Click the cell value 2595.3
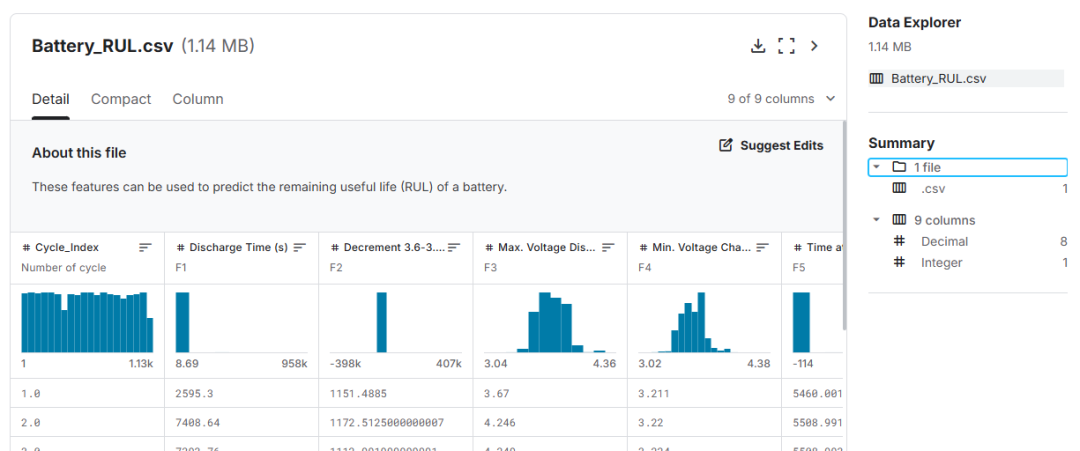 coord(194,394)
